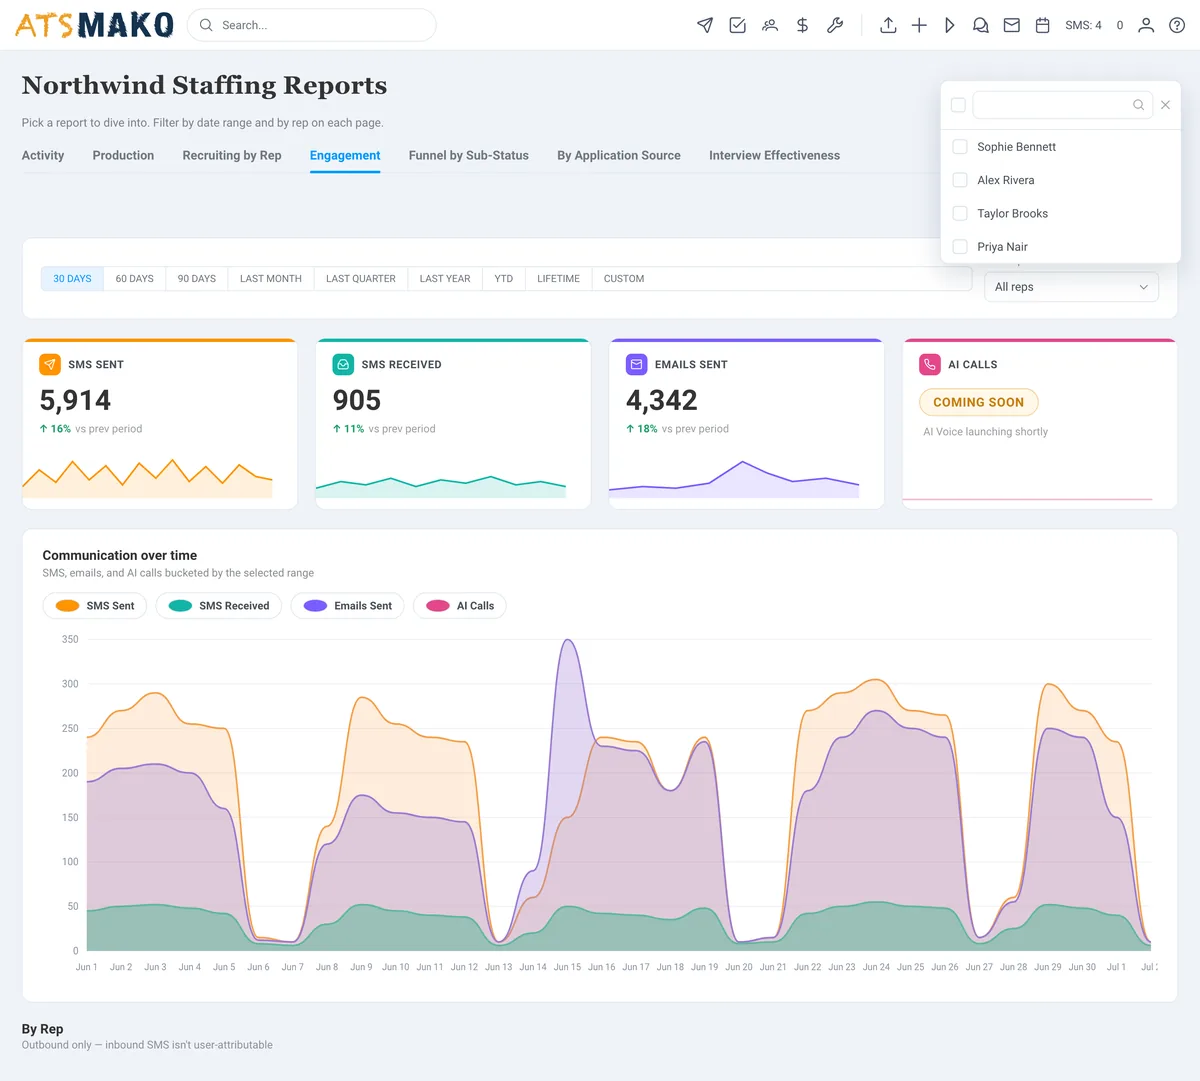Viewport: 1200px width, 1081px height.
Task: Click the ATSMAKO logo
Action: point(95,25)
